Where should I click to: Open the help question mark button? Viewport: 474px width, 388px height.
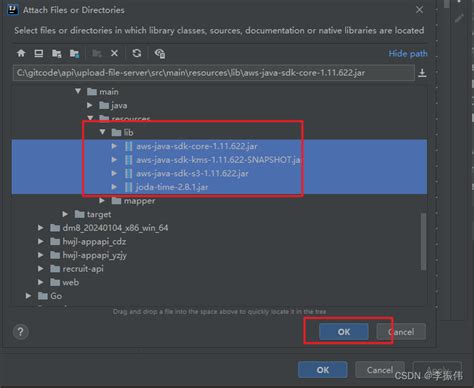(x=20, y=332)
